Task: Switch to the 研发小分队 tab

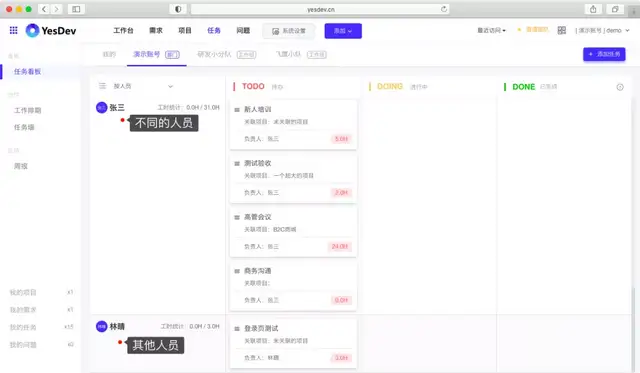Action: pos(227,54)
